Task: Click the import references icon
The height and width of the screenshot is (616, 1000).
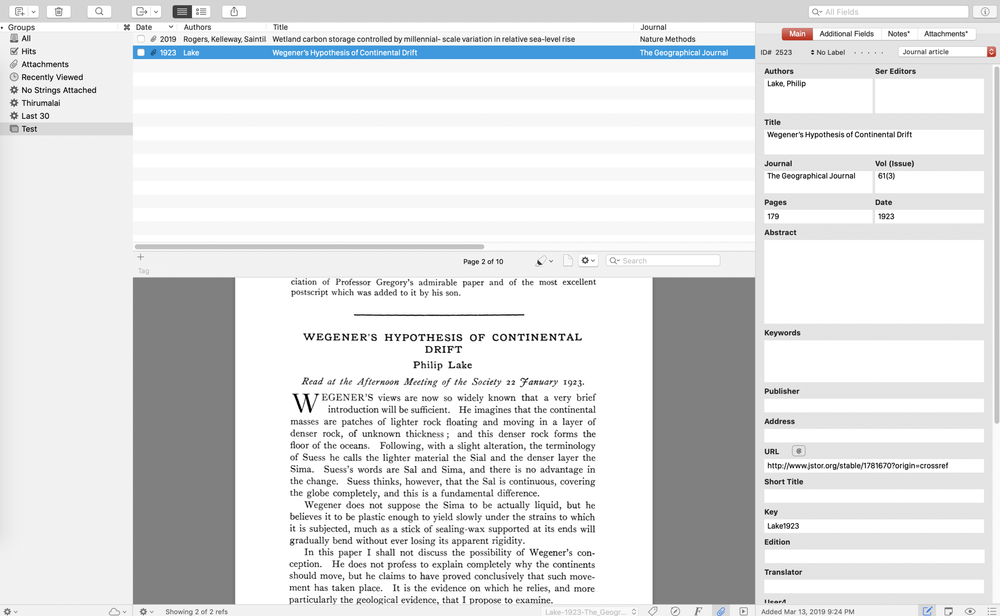Action: (142, 11)
